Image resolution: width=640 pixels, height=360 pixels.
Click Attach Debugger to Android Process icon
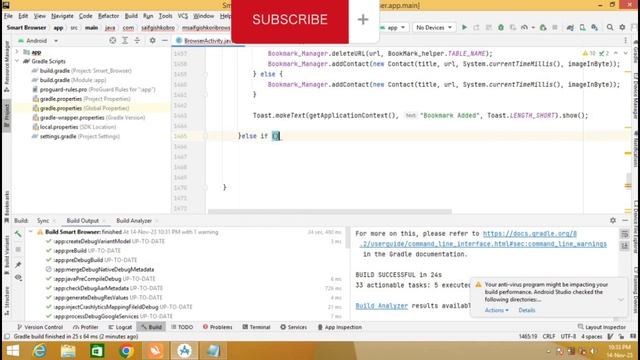coord(543,27)
